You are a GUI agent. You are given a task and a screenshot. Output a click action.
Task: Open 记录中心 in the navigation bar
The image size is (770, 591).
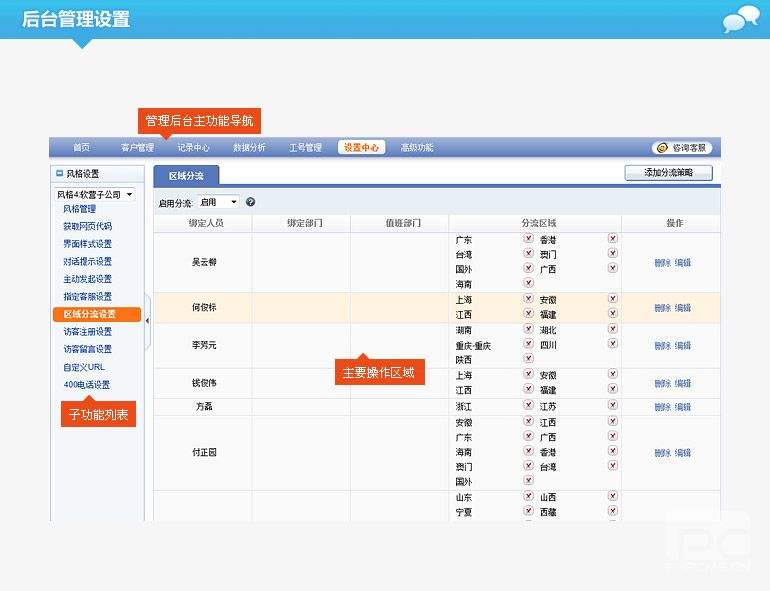193,147
